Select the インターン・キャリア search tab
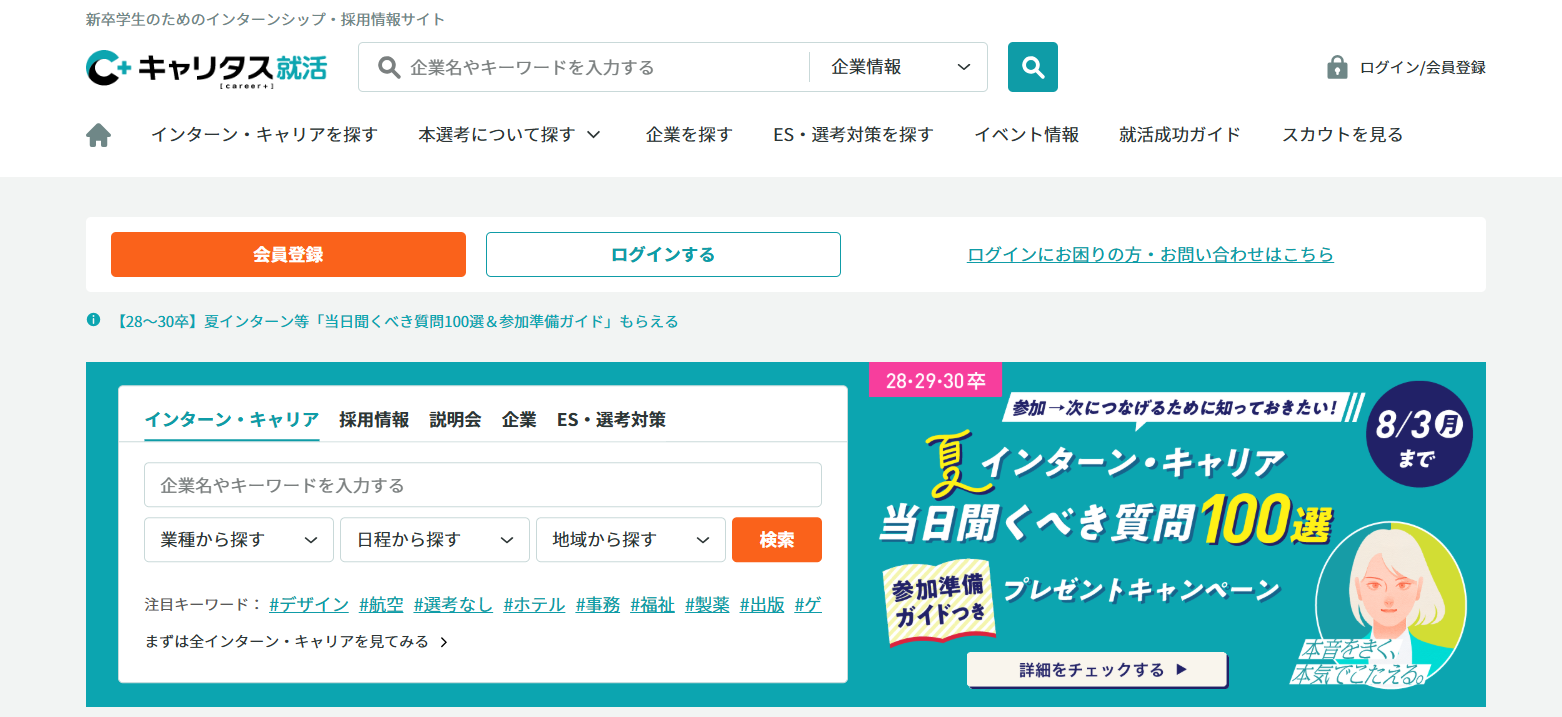Viewport: 1562px width, 717px height. click(x=232, y=420)
